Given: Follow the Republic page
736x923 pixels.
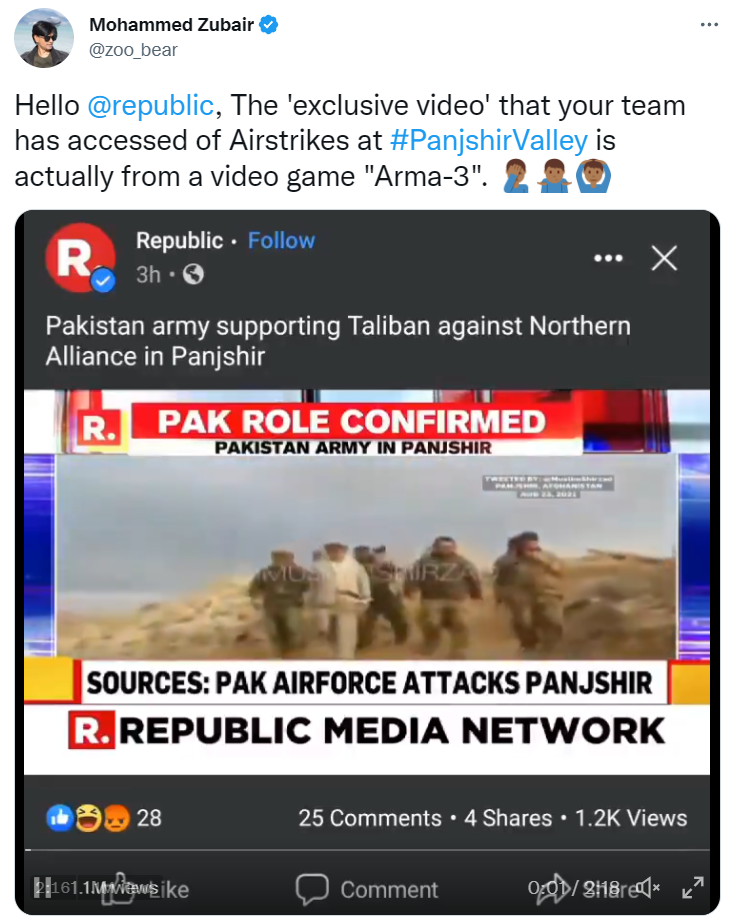Looking at the screenshot, I should click(x=281, y=241).
